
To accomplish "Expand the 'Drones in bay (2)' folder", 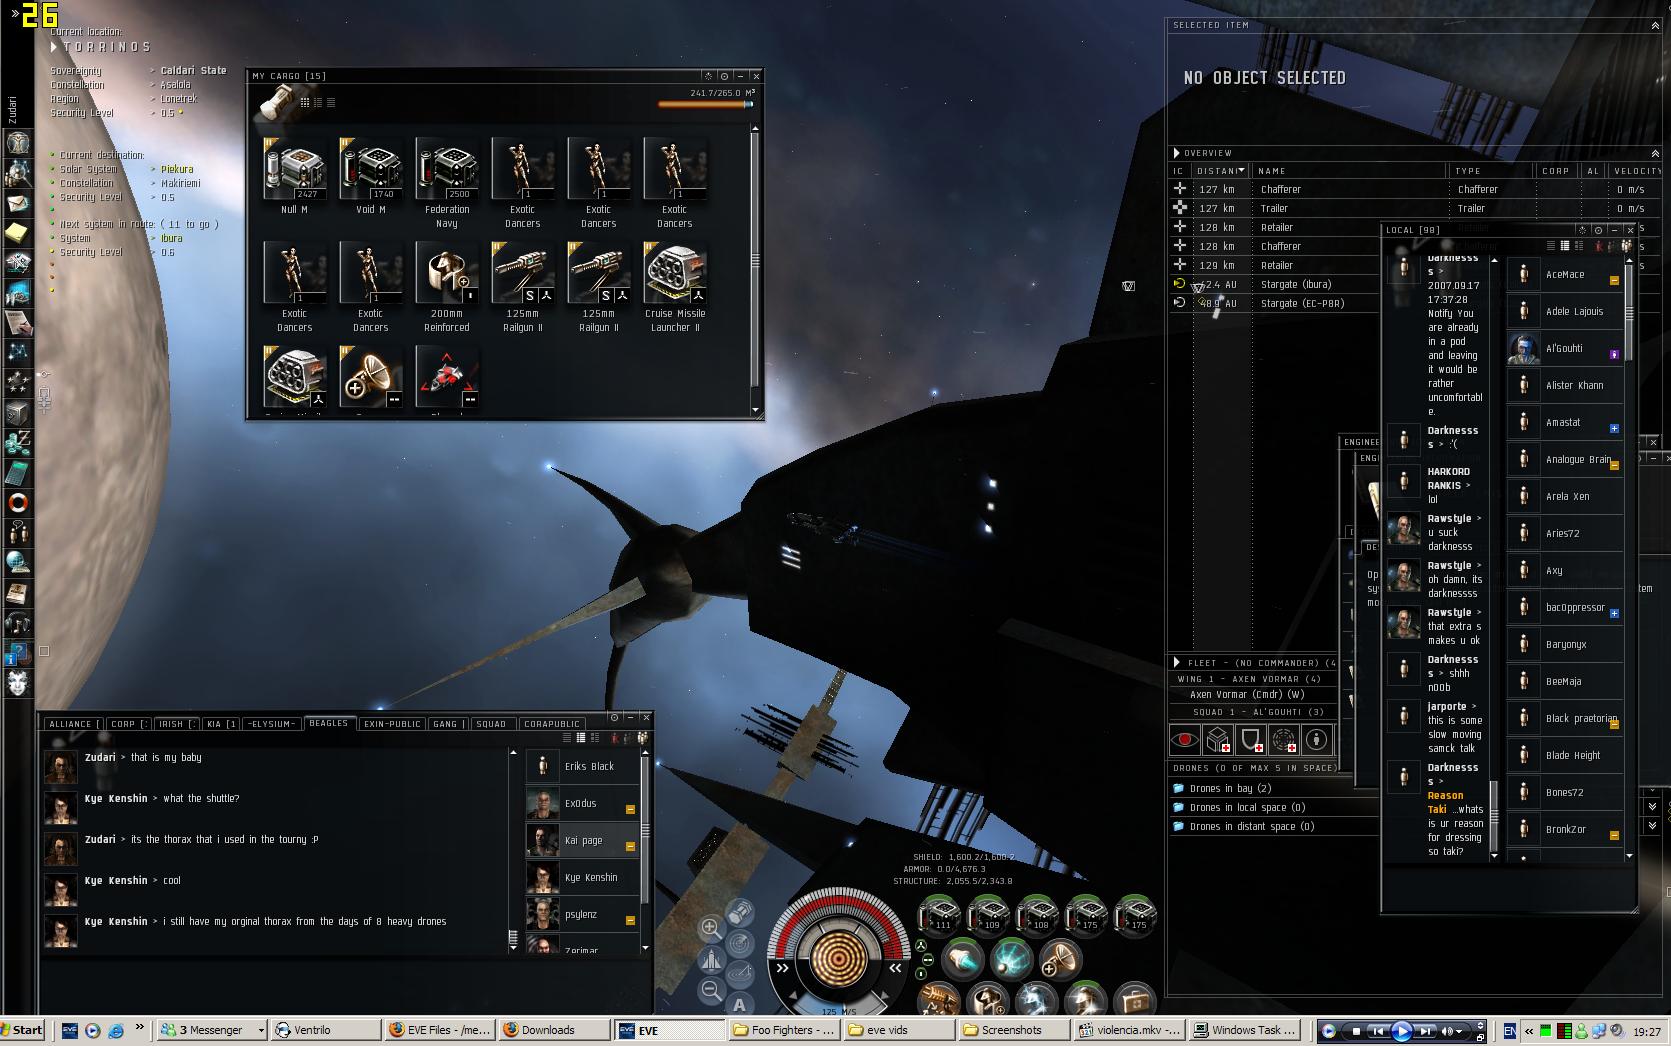I will (1179, 788).
